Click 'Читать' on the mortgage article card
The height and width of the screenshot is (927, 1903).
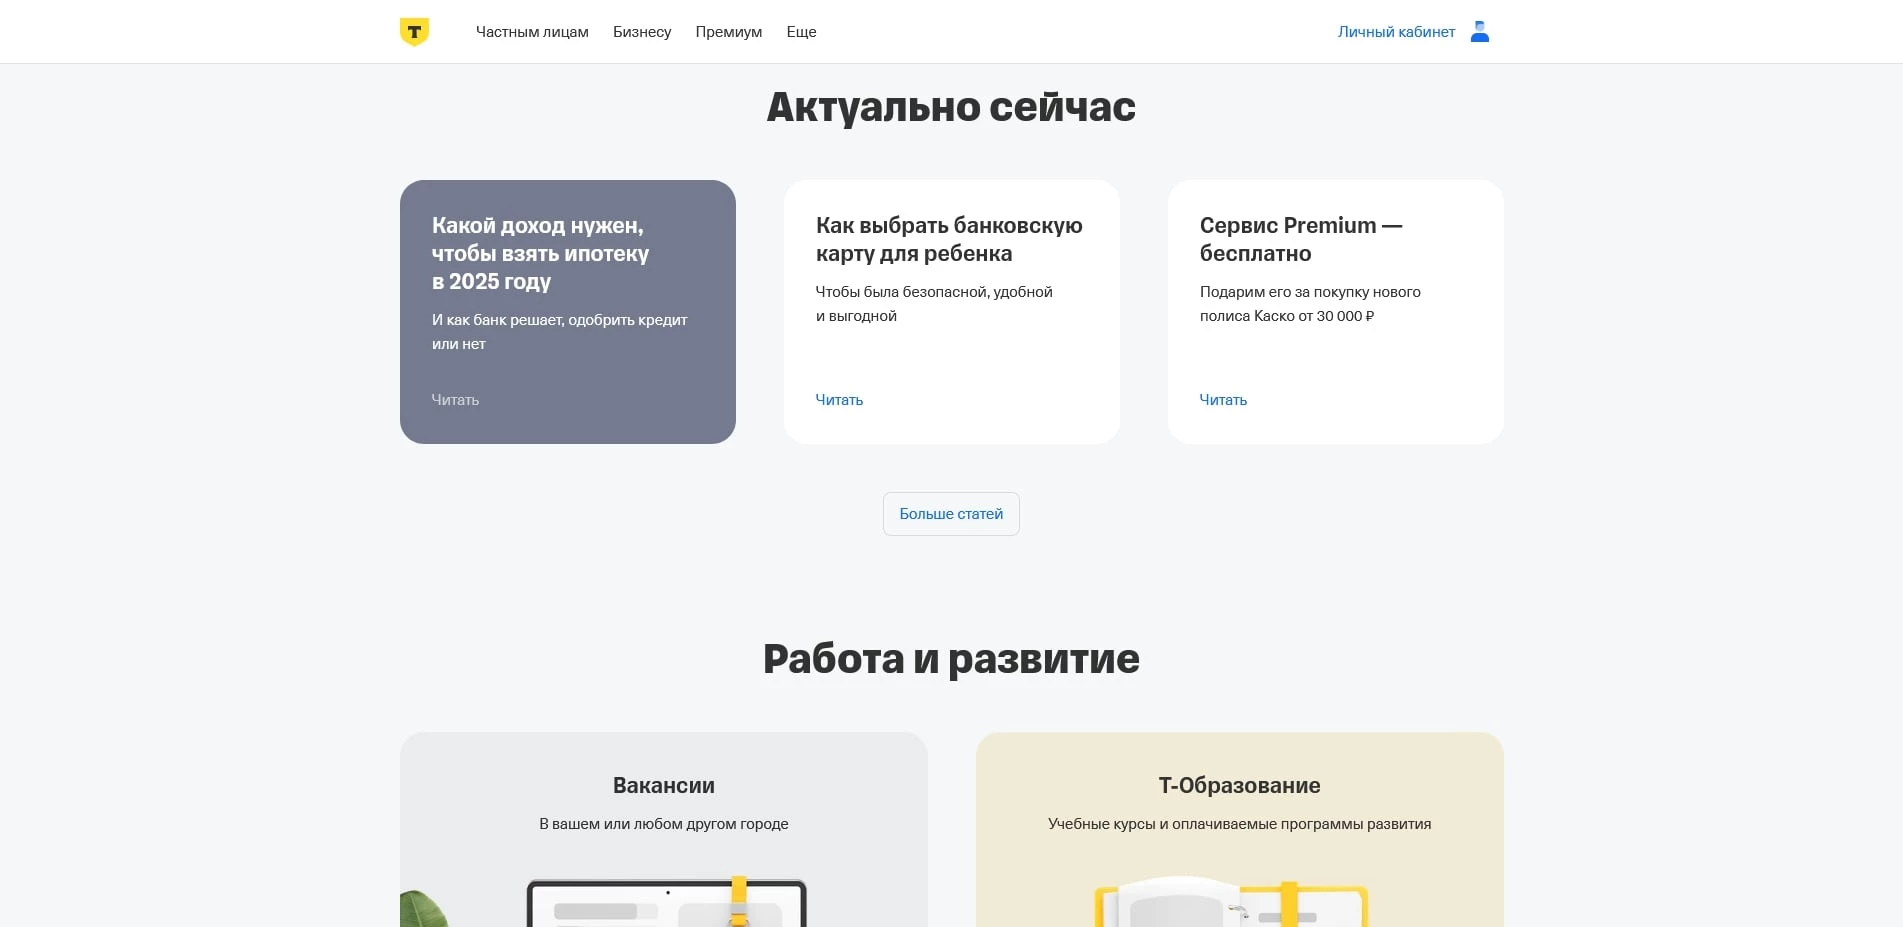[455, 399]
